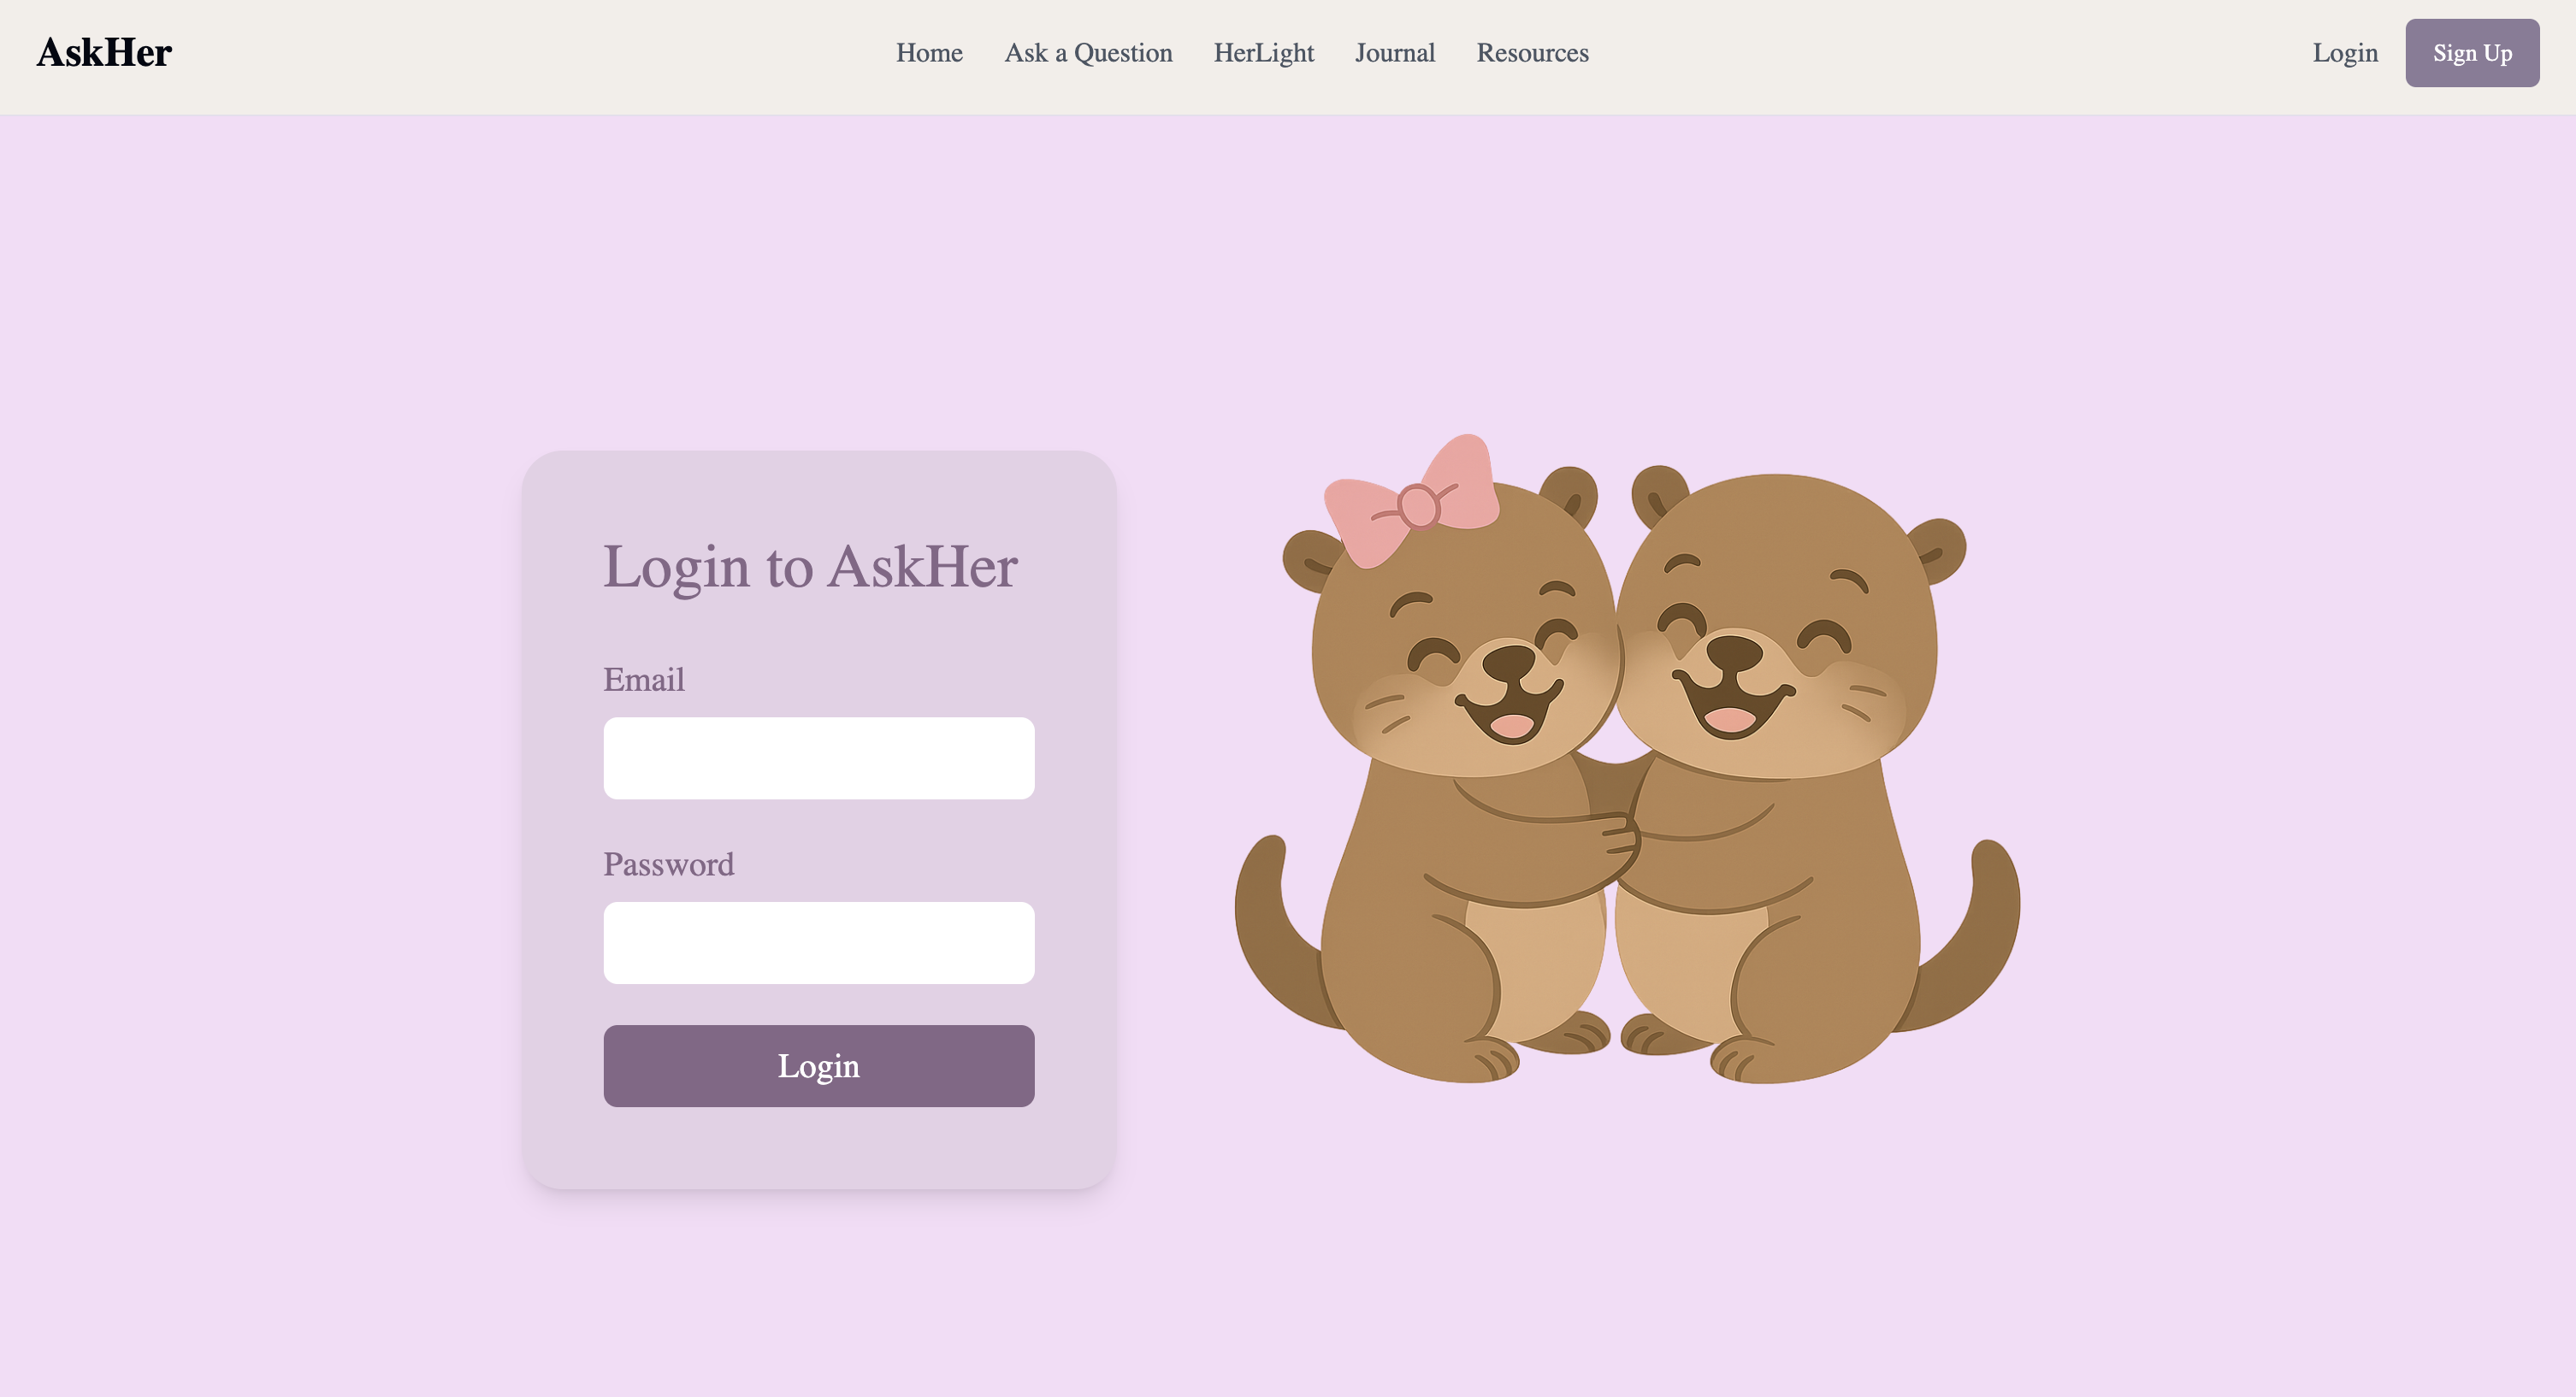Click the Password field label
This screenshot has height=1397, width=2576.
coord(668,865)
